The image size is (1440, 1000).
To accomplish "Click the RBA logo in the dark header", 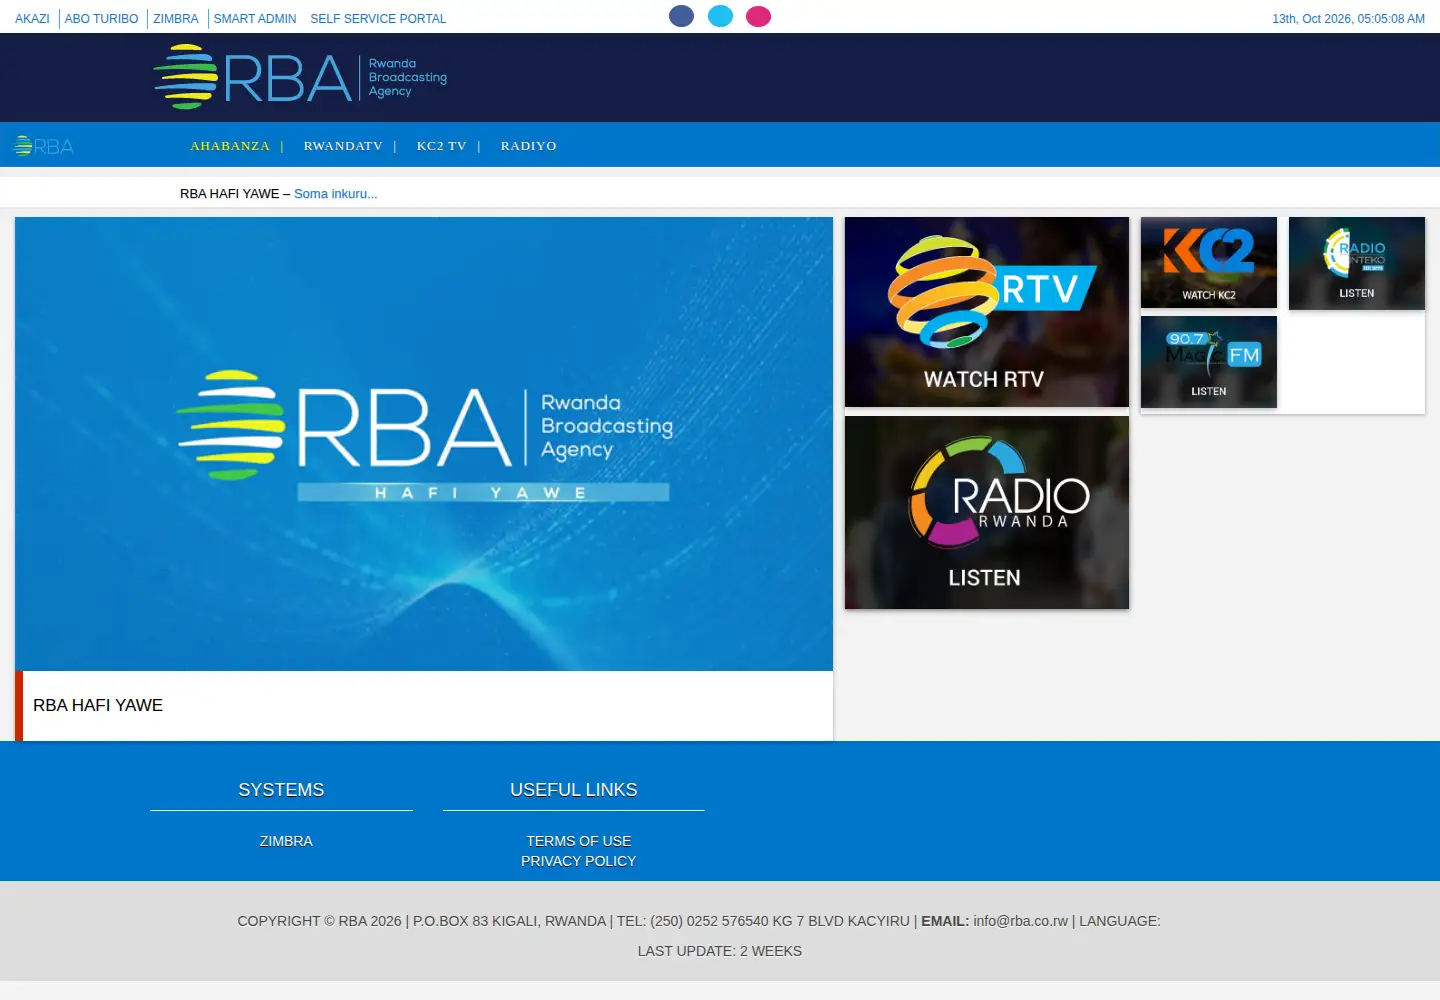I will tap(300, 77).
